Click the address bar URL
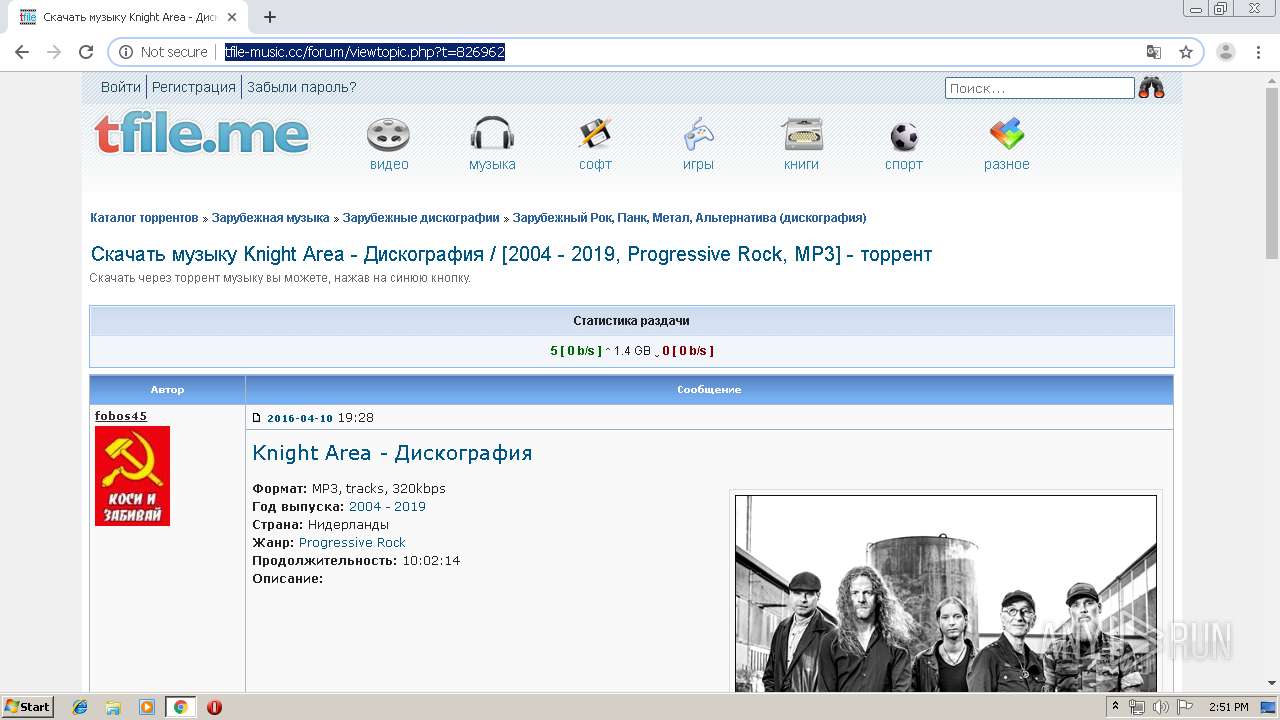 coord(365,52)
